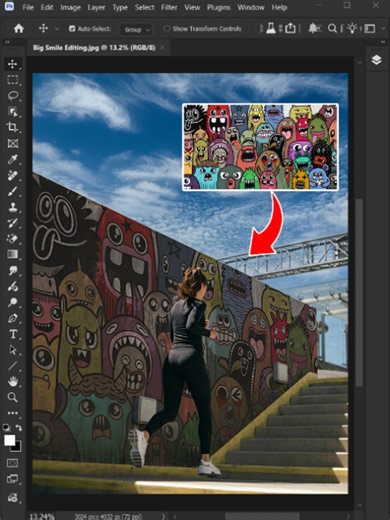Click the white foreground color swatch

pos(9,440)
